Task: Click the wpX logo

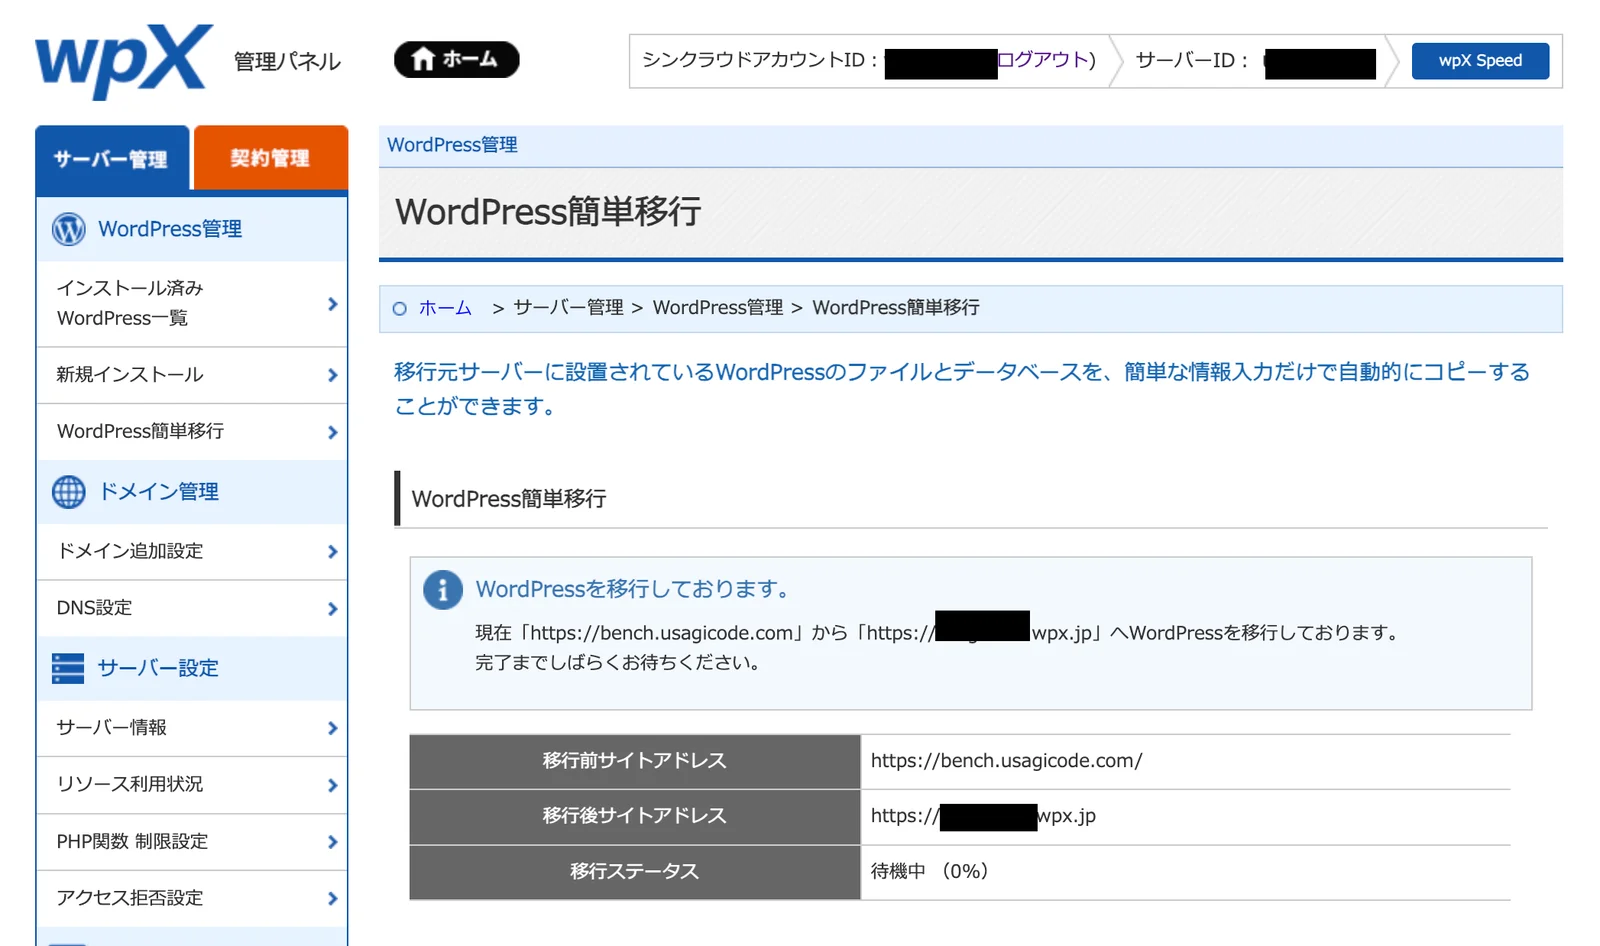Action: pyautogui.click(x=124, y=61)
